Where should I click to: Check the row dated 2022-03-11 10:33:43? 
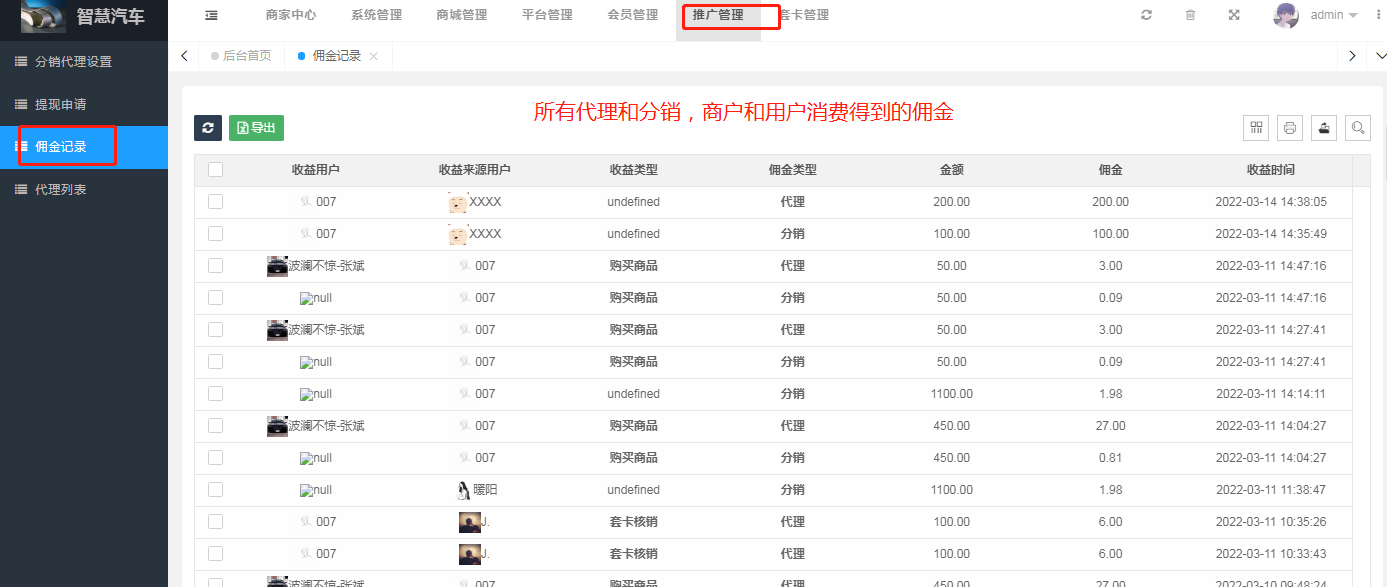coord(215,554)
